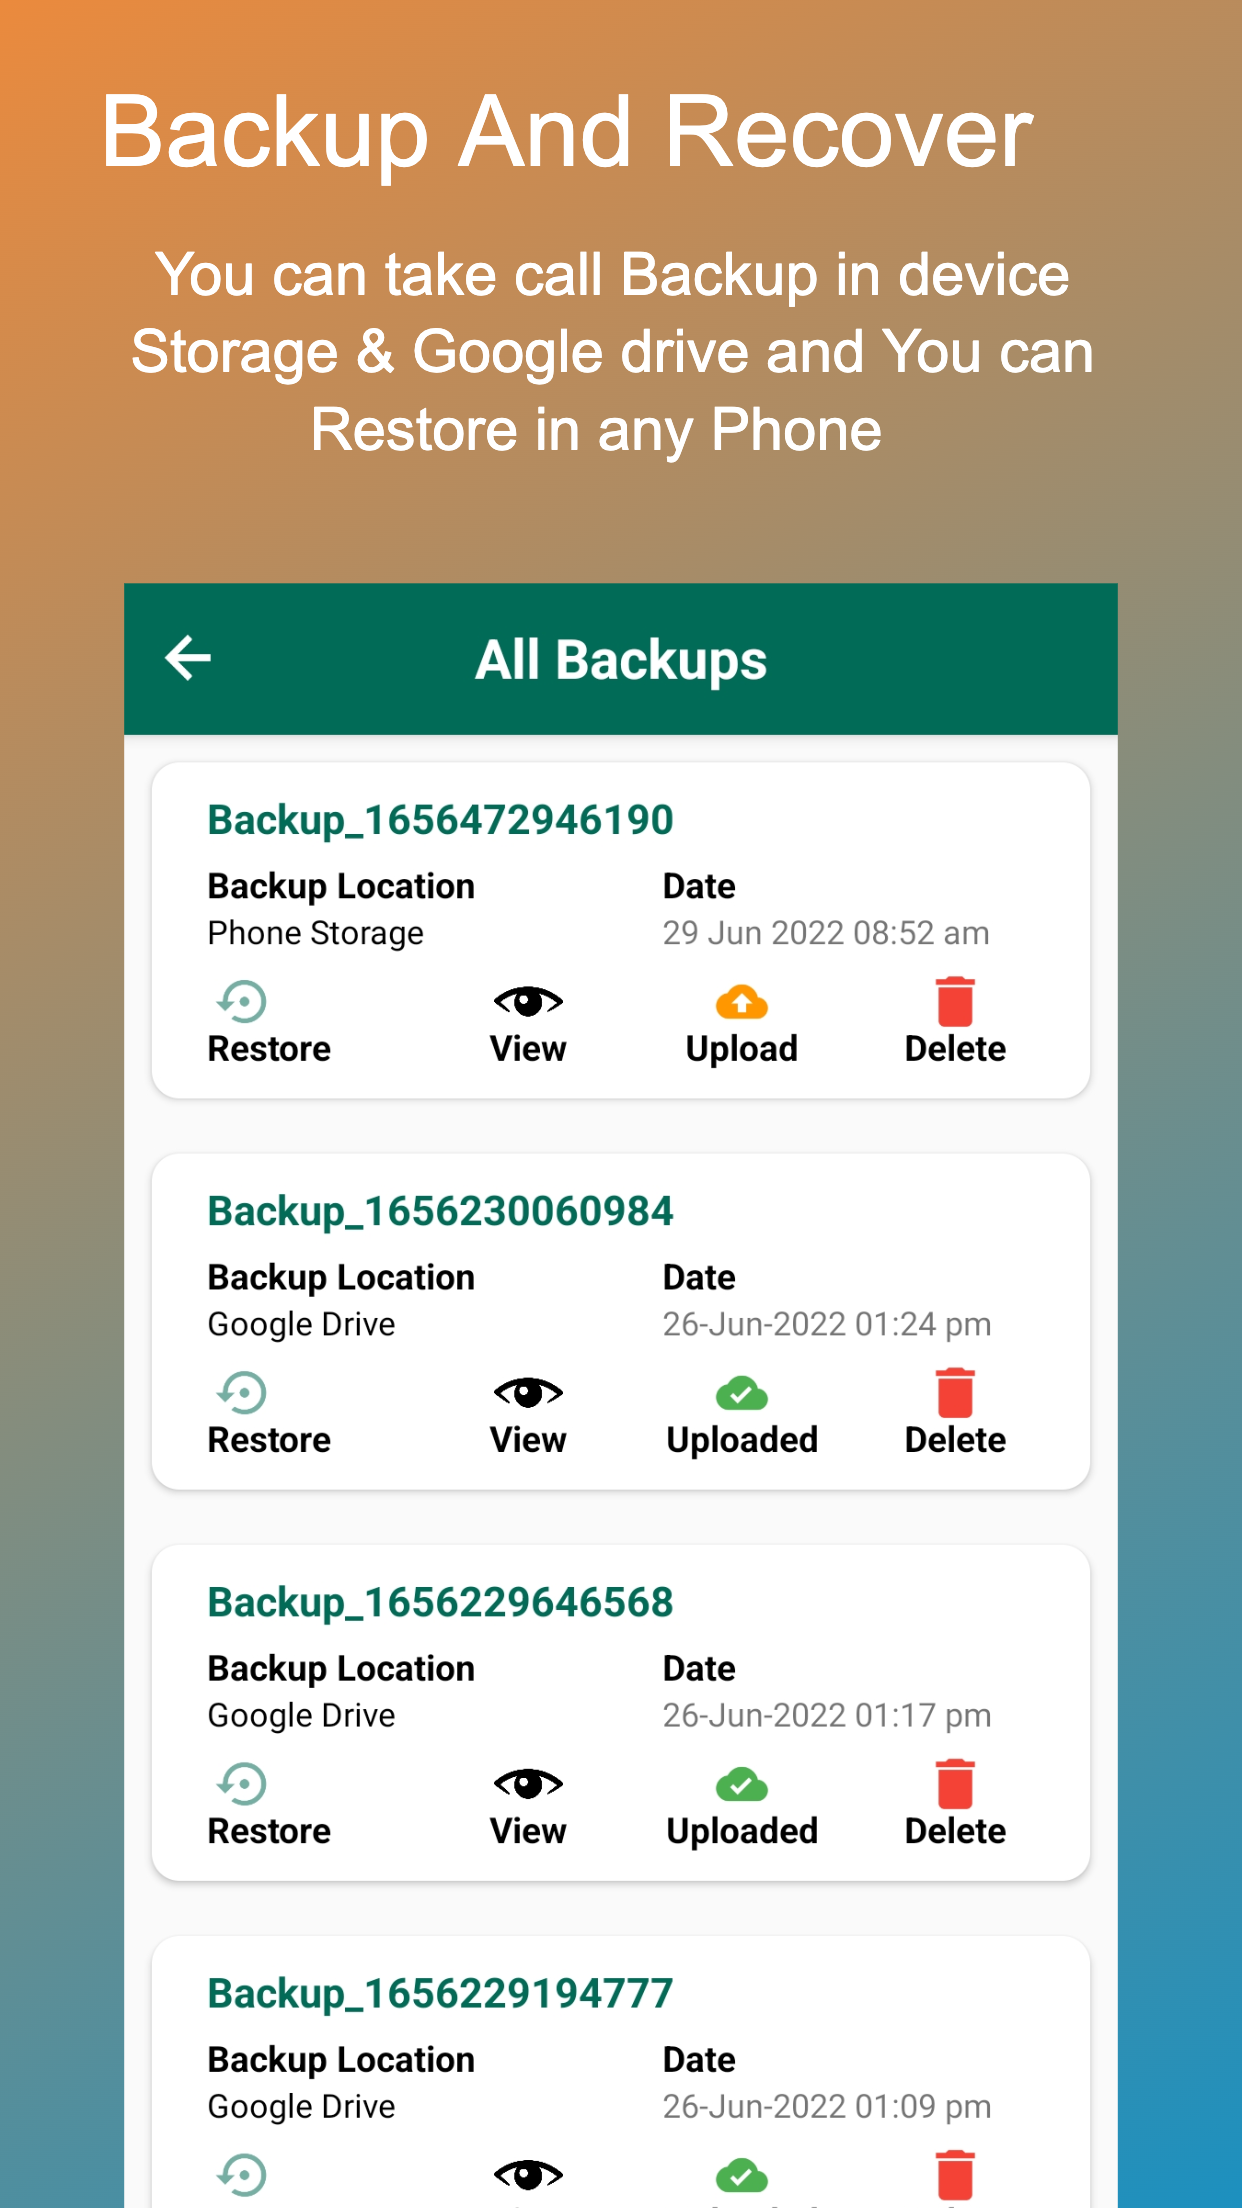Open the Backup_1656230060984 title
The width and height of the screenshot is (1242, 2208).
(x=440, y=1211)
